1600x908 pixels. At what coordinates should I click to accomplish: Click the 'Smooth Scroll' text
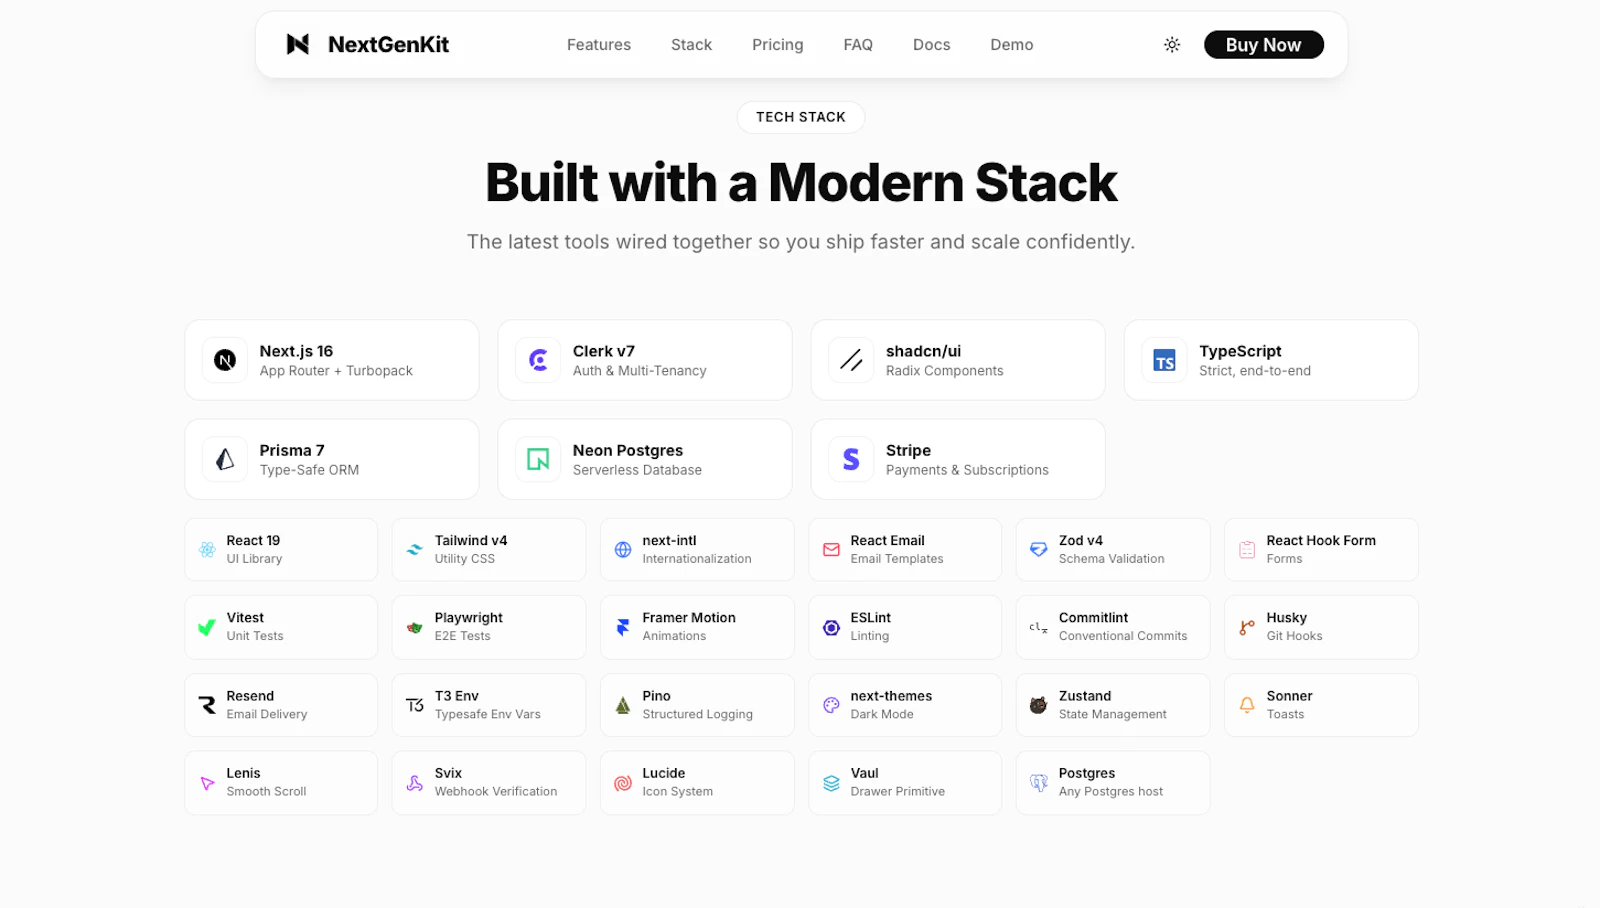coord(266,791)
